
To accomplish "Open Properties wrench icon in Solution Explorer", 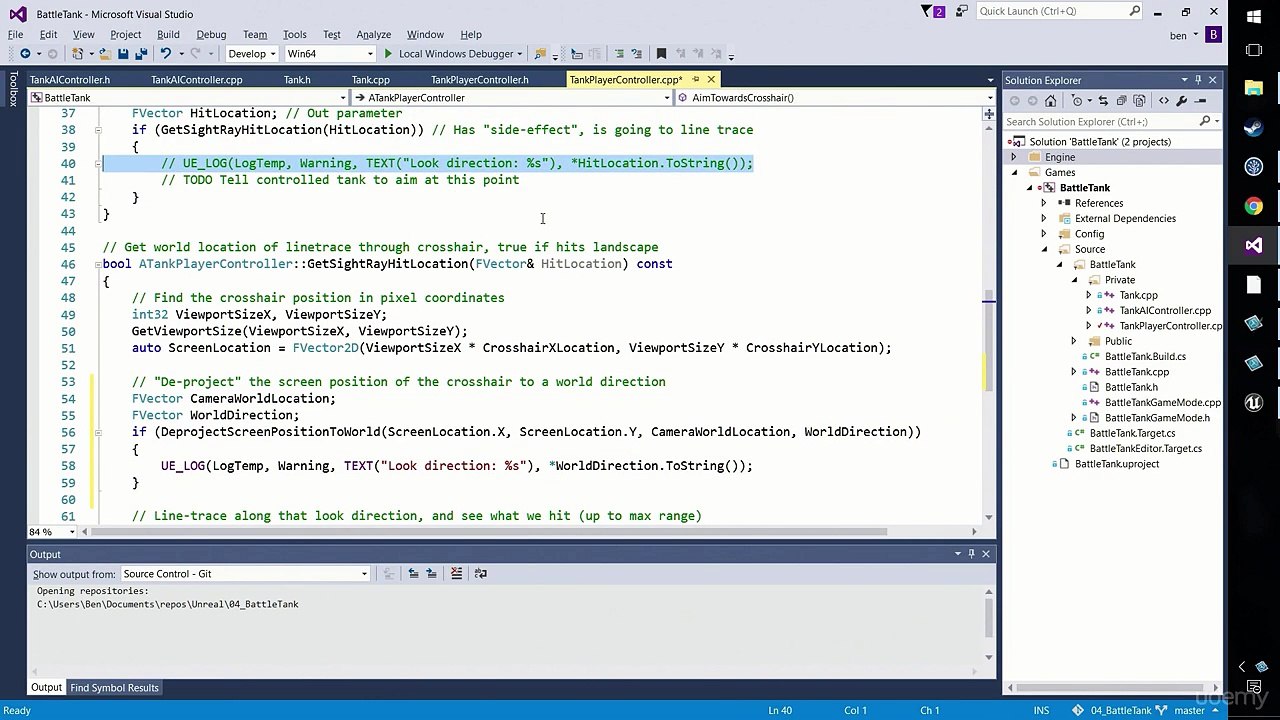I will (1182, 101).
